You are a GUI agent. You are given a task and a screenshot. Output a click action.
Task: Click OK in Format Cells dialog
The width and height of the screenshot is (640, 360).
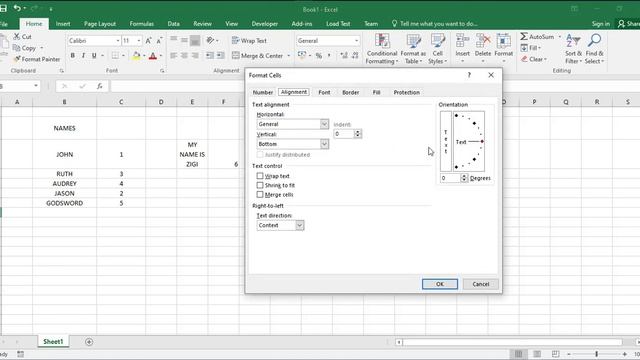[440, 284]
